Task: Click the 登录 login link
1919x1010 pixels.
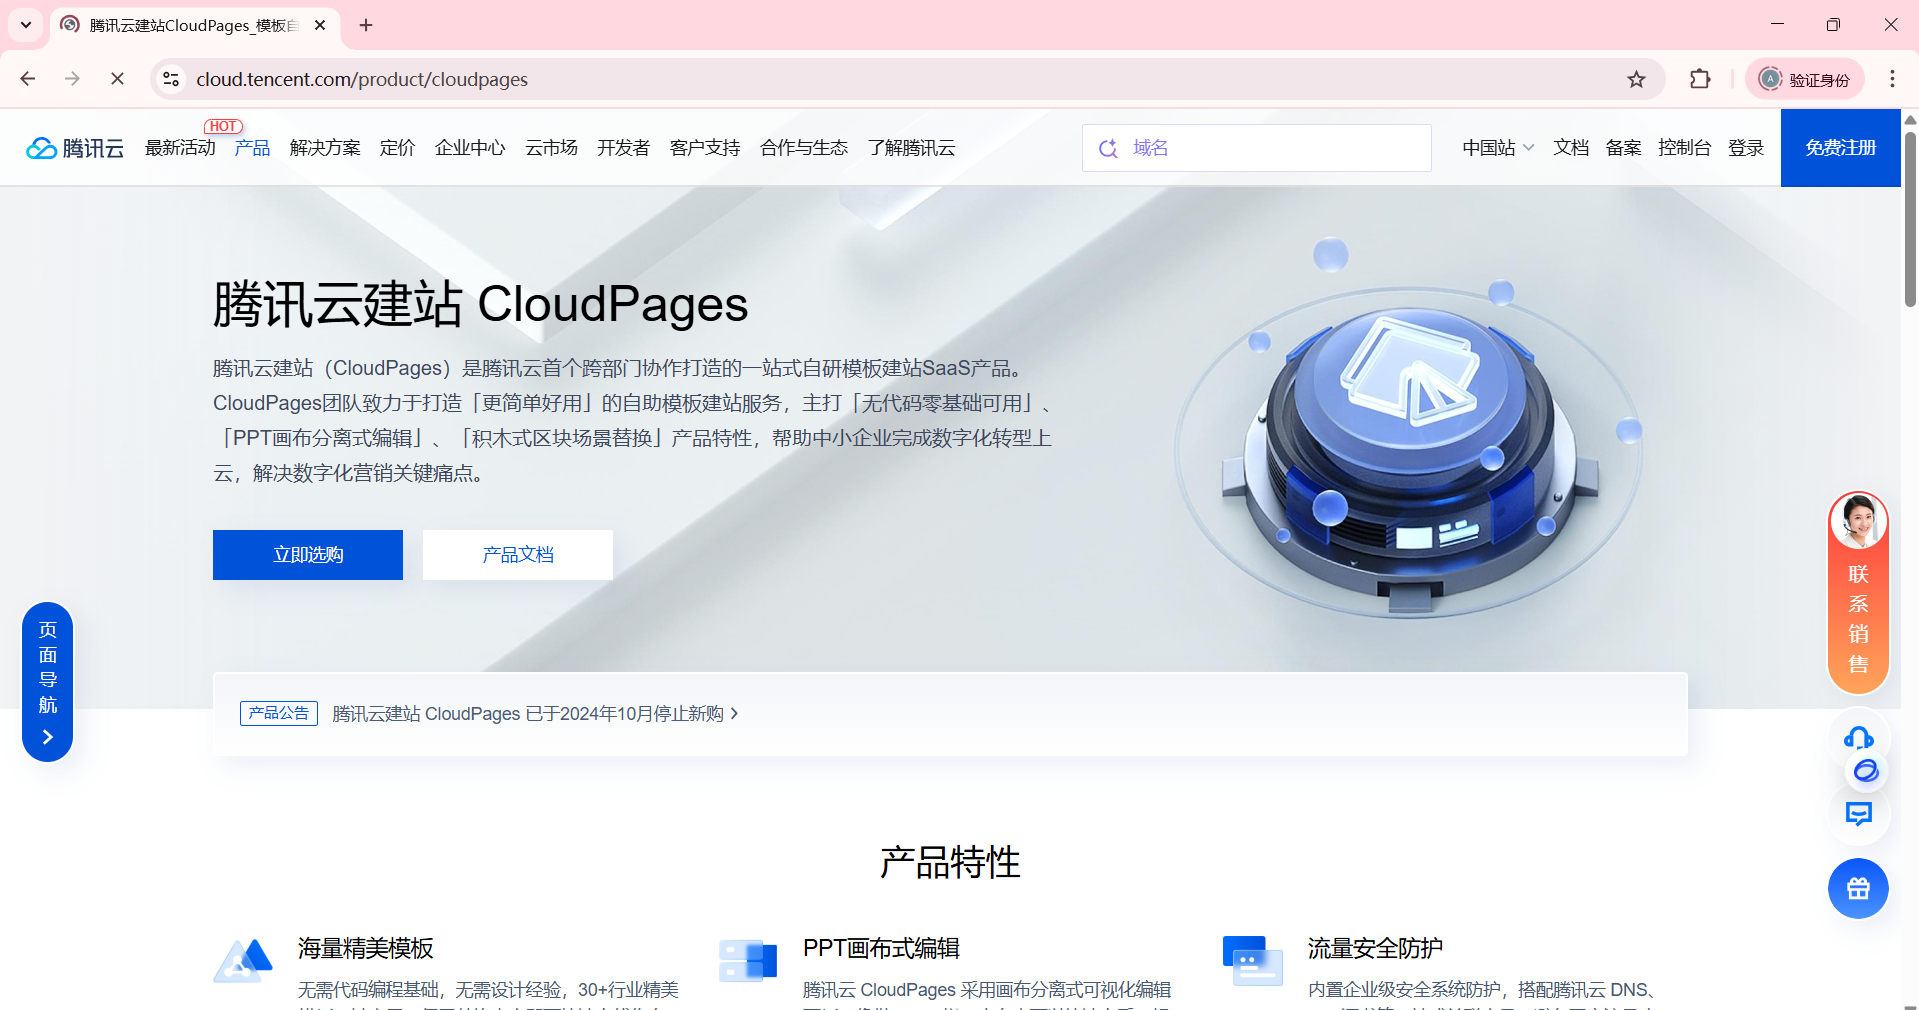Action: [x=1746, y=148]
